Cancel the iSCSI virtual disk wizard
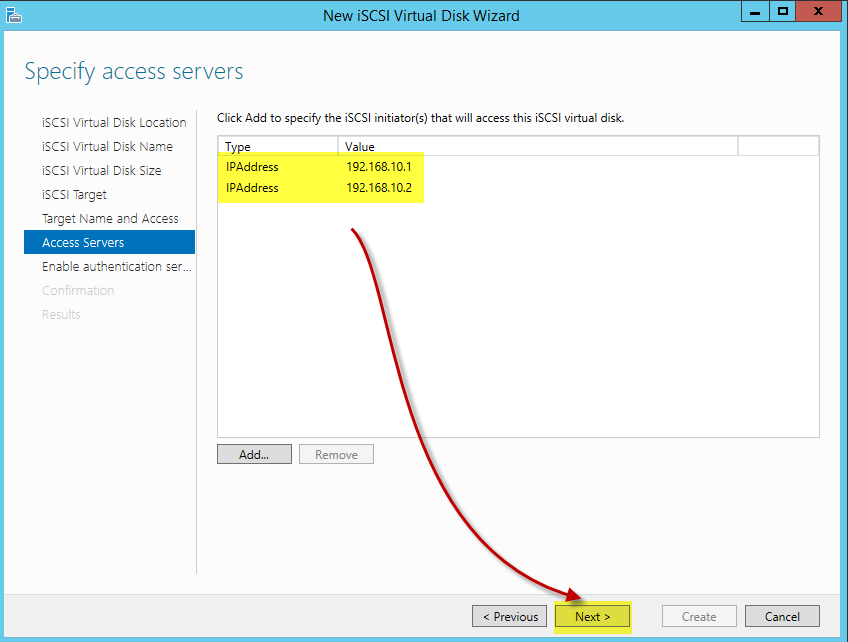Viewport: 848px width, 642px height. tap(782, 616)
